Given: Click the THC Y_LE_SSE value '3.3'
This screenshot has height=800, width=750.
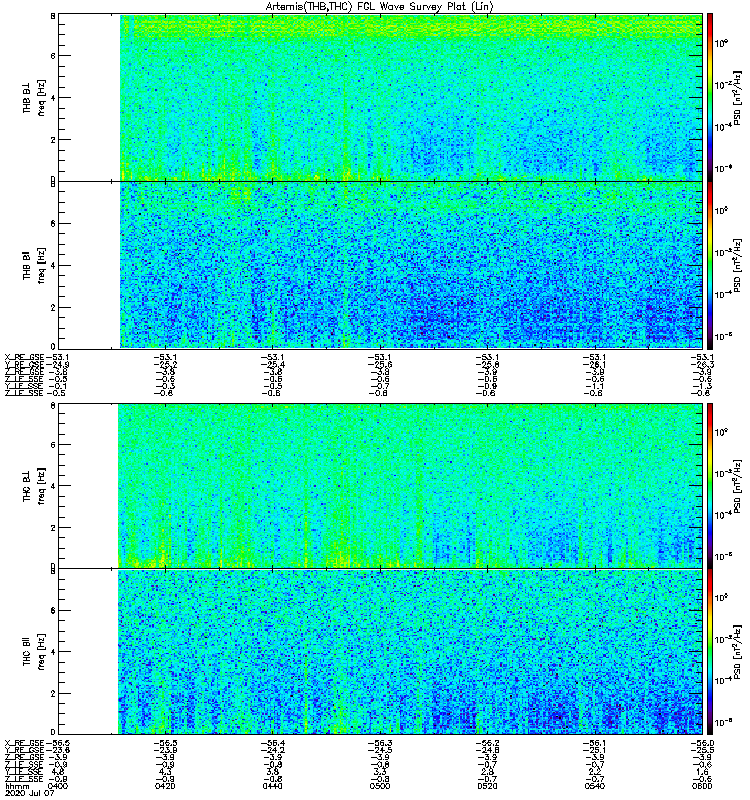Looking at the screenshot, I should pyautogui.click(x=381, y=772).
